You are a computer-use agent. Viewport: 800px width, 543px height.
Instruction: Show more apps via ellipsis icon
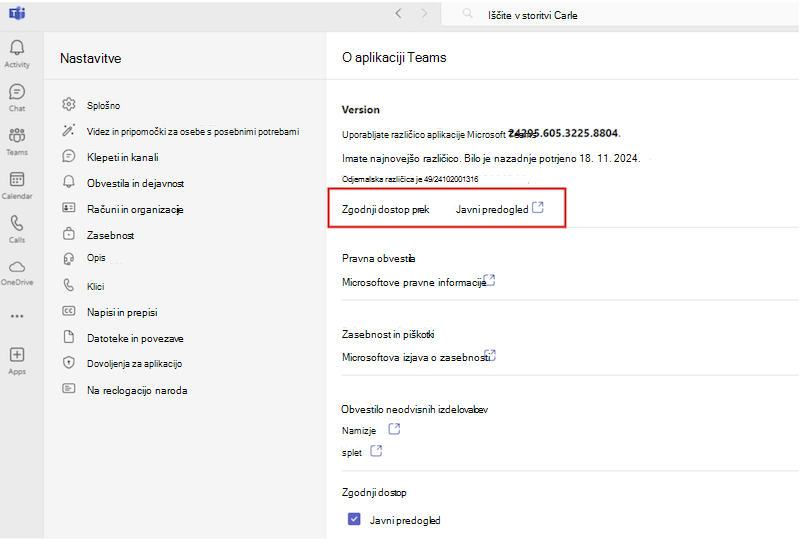click(x=17, y=316)
